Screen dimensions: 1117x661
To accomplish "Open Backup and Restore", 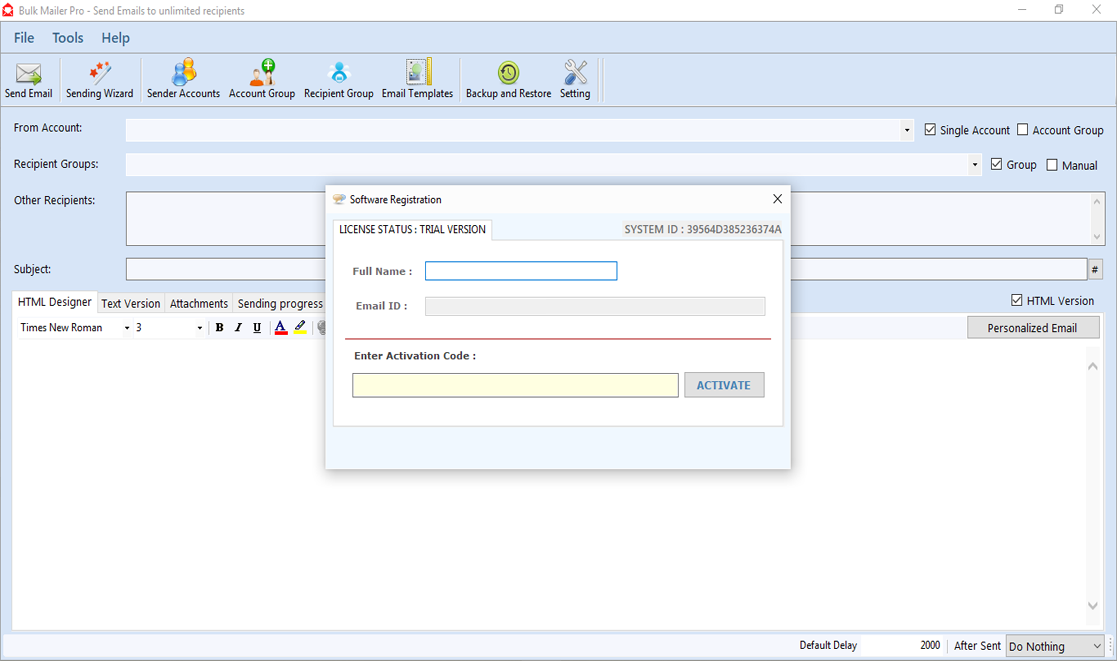I will (x=509, y=79).
